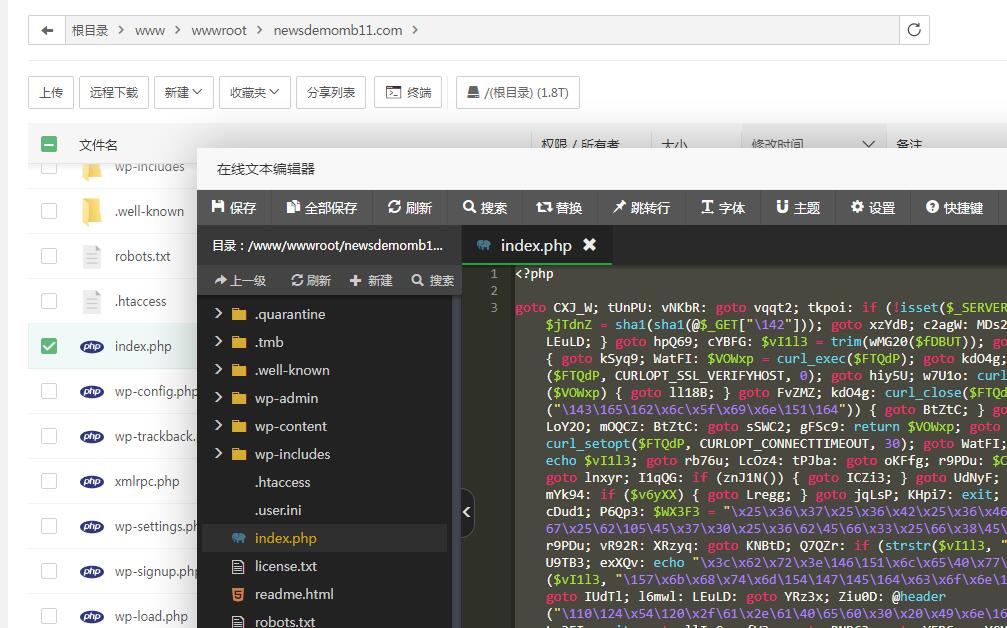Go up one level with 上一级
This screenshot has height=628, width=1007.
coord(240,280)
